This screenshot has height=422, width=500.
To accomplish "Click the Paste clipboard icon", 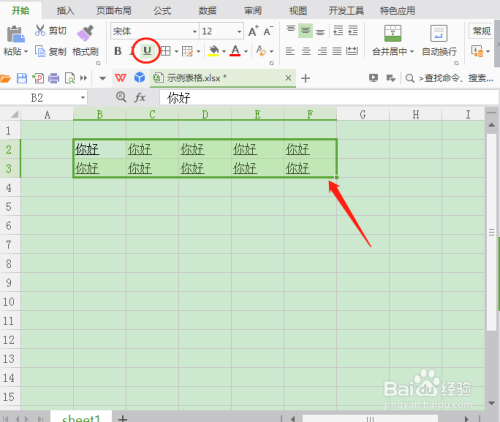I will pos(15,34).
